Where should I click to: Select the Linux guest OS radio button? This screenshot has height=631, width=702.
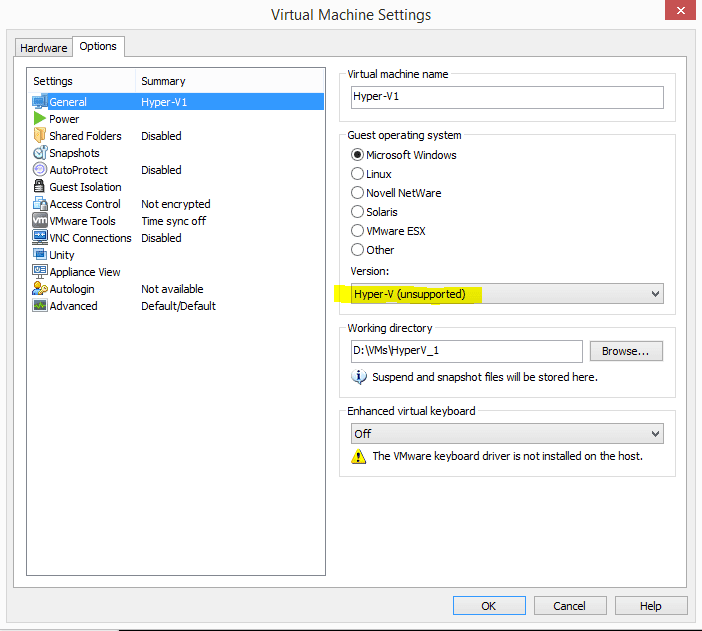coord(358,174)
